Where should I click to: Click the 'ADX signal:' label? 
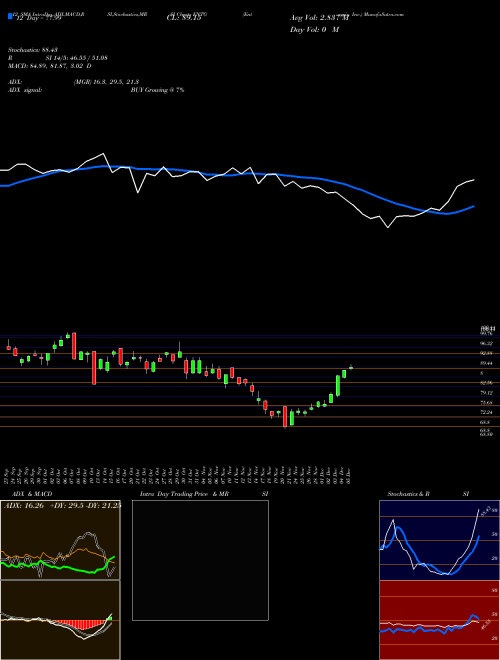click(25, 90)
